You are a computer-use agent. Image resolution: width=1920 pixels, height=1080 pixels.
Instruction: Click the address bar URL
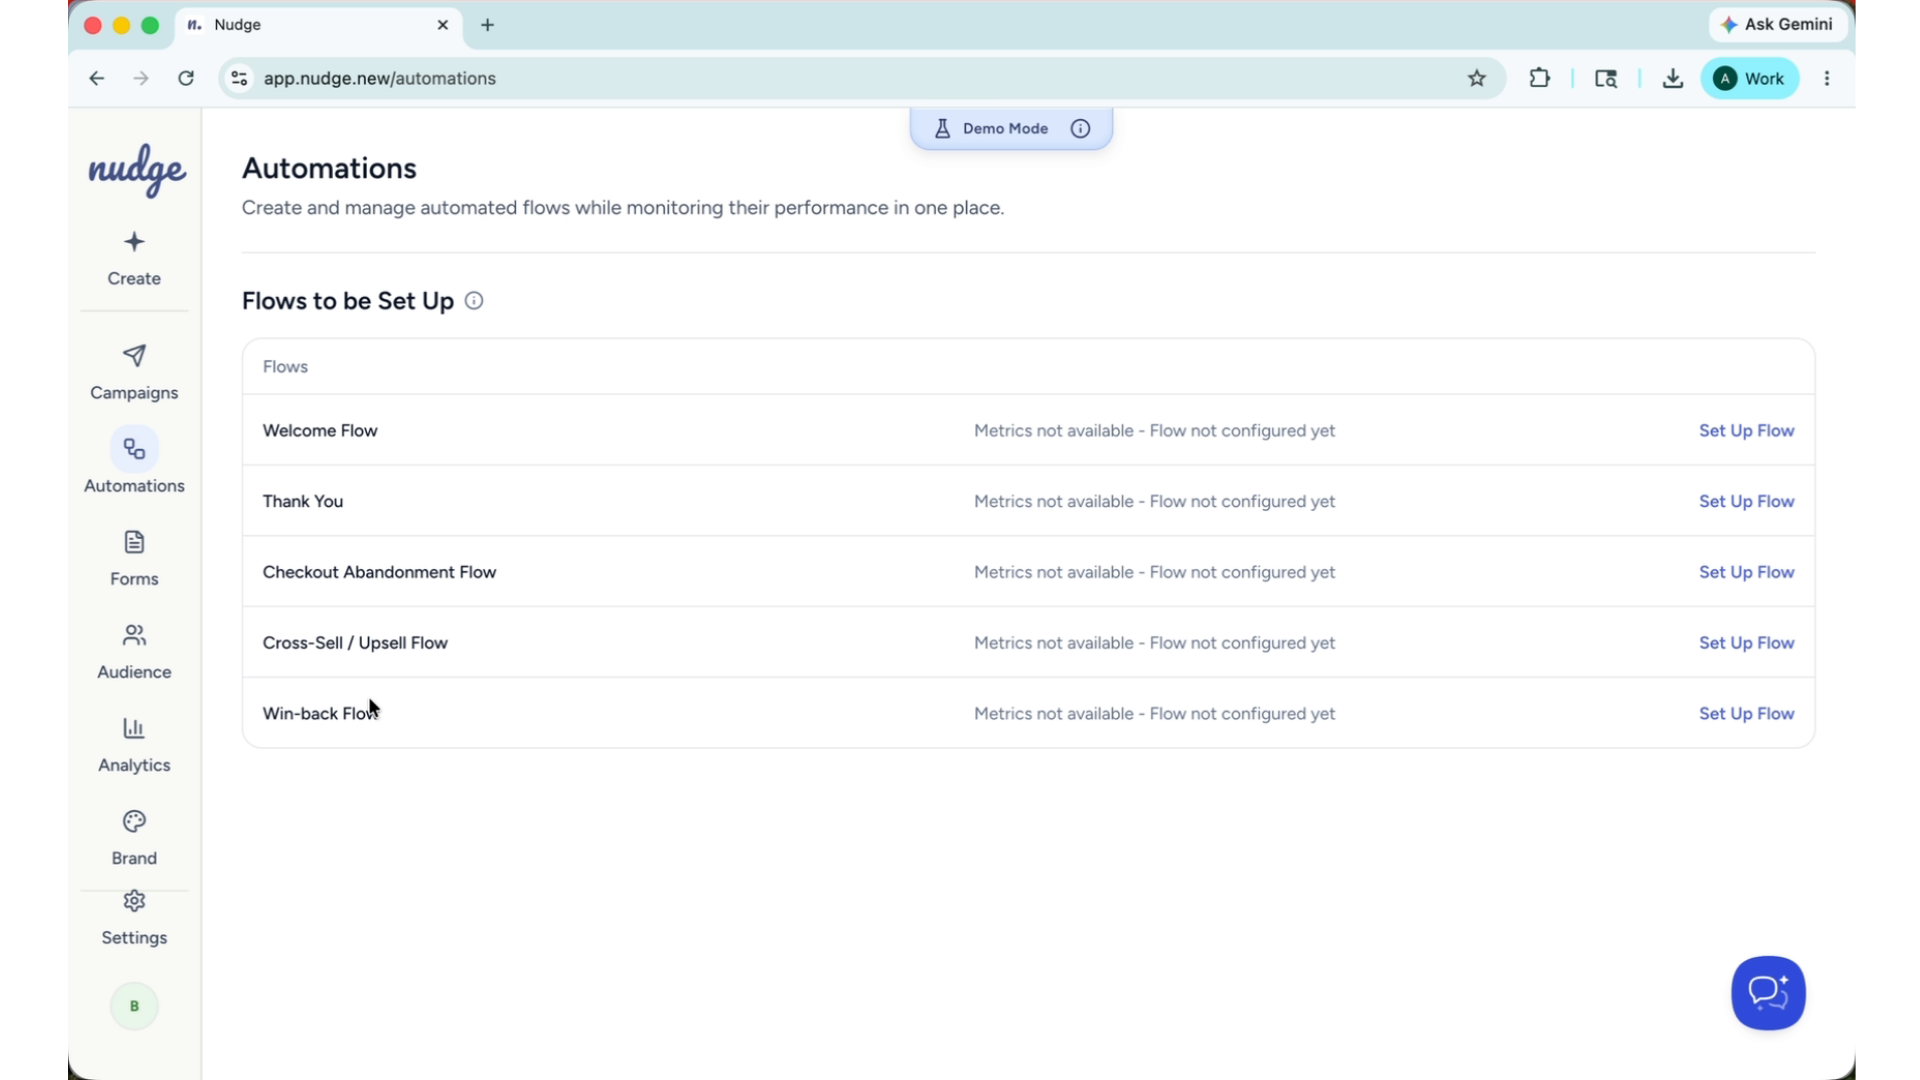(x=379, y=78)
